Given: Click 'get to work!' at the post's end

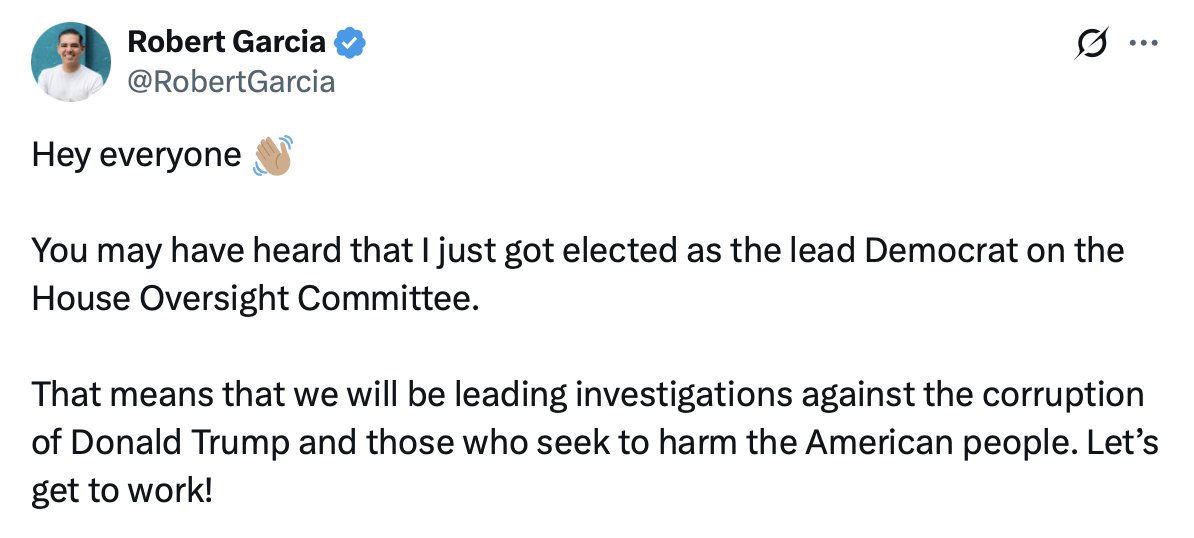Looking at the screenshot, I should coord(122,491).
